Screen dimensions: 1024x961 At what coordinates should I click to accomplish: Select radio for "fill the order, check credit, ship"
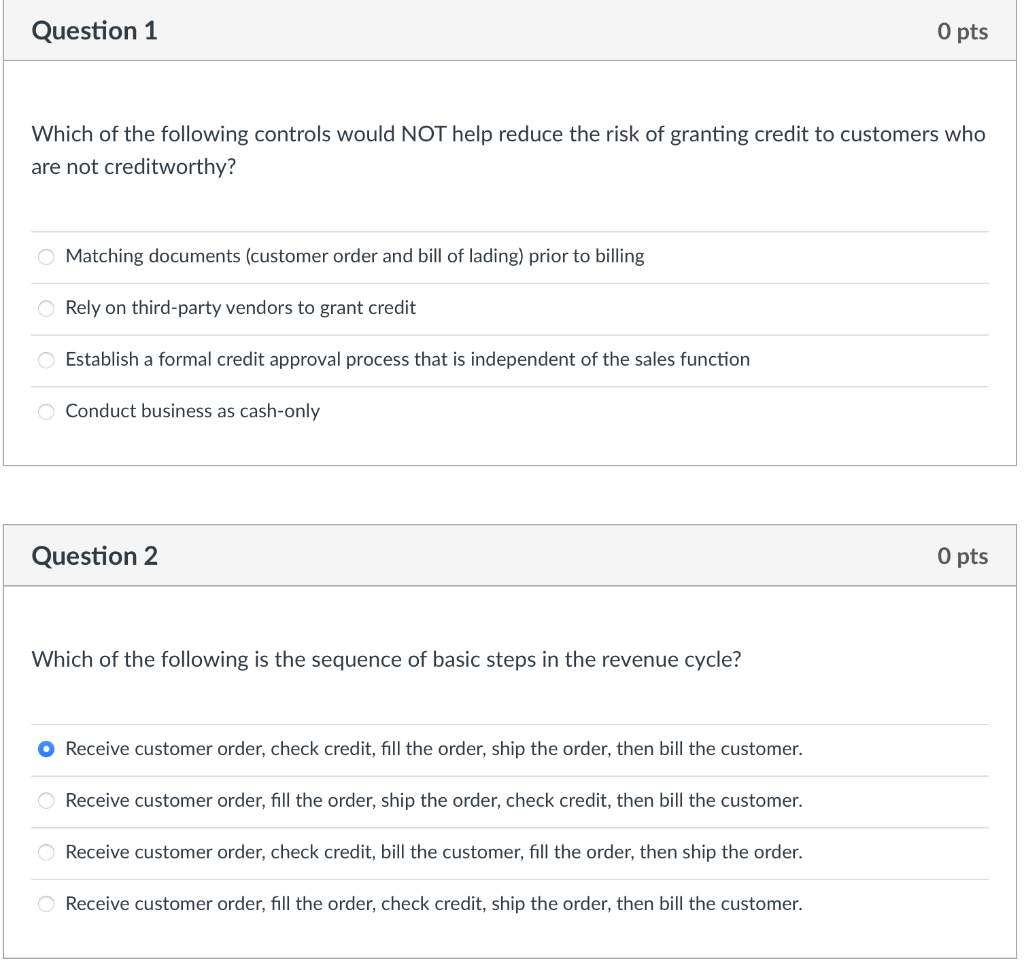(46, 904)
